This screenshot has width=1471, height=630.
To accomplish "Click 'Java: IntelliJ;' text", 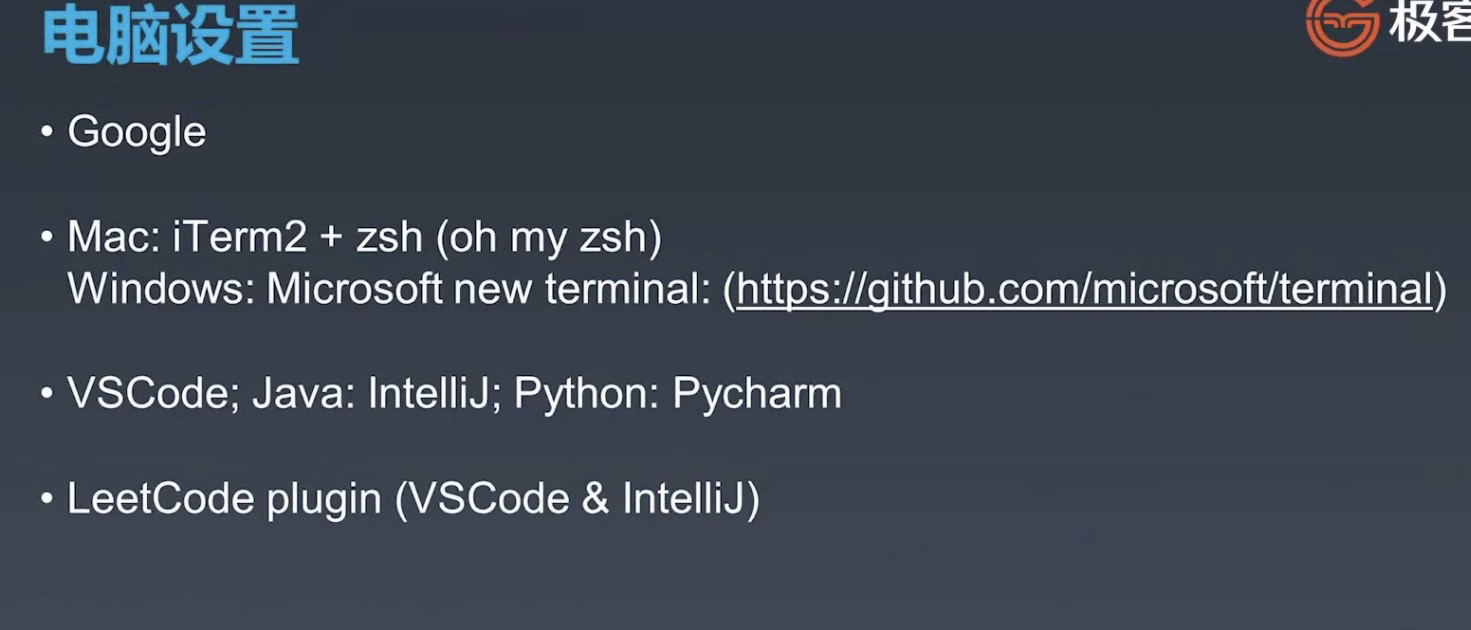I will 377,394.
